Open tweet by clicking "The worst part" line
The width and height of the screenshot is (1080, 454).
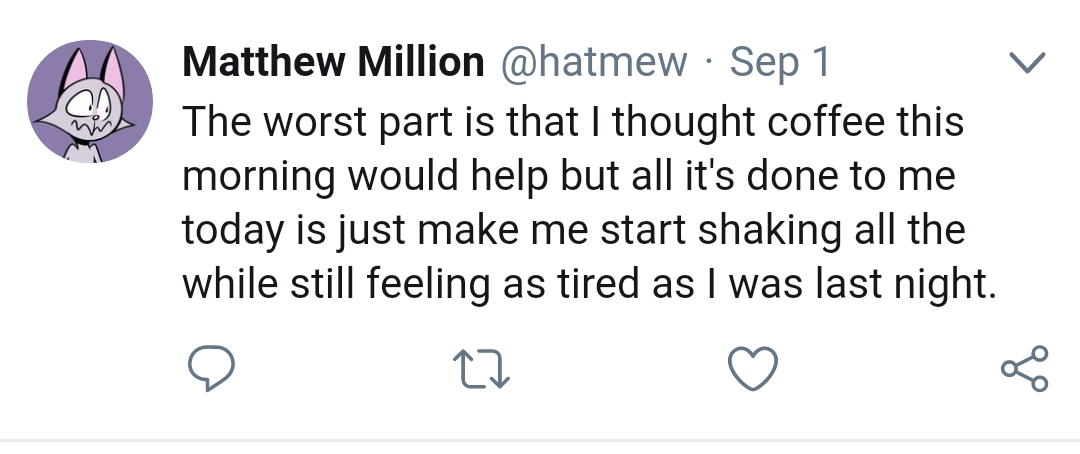[571, 122]
